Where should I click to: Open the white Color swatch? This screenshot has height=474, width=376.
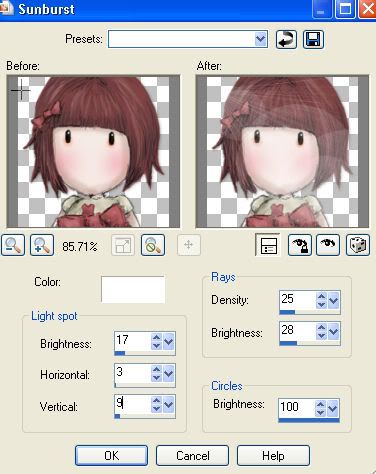(133, 289)
